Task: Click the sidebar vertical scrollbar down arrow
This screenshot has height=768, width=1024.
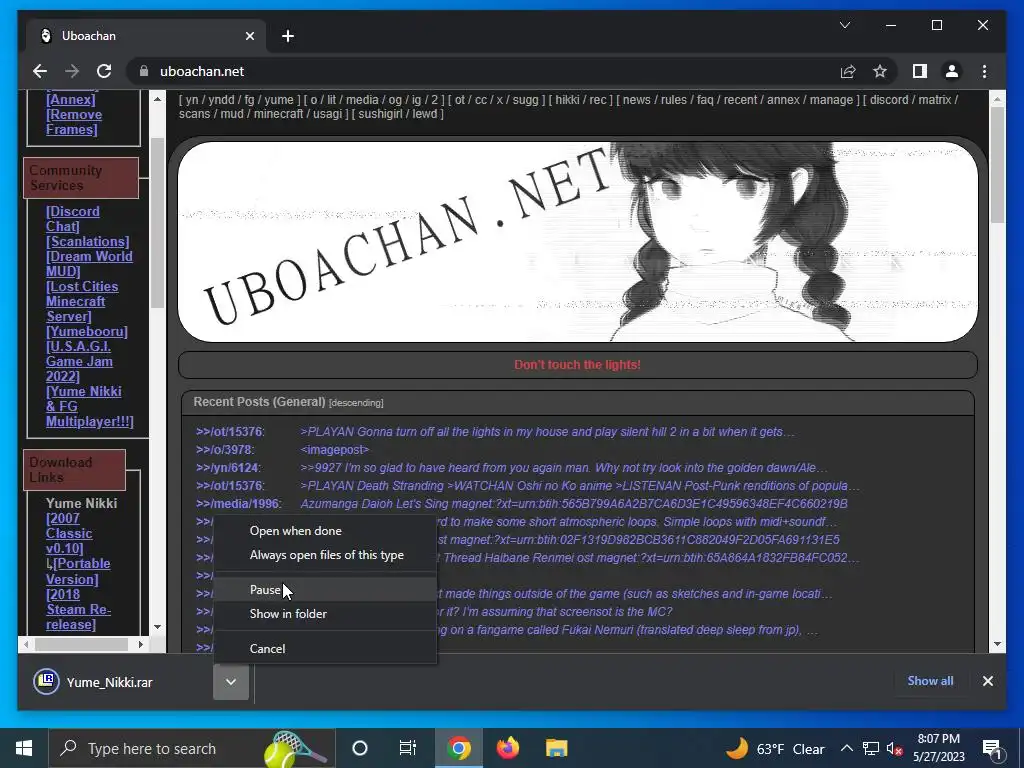Action: coord(157,627)
